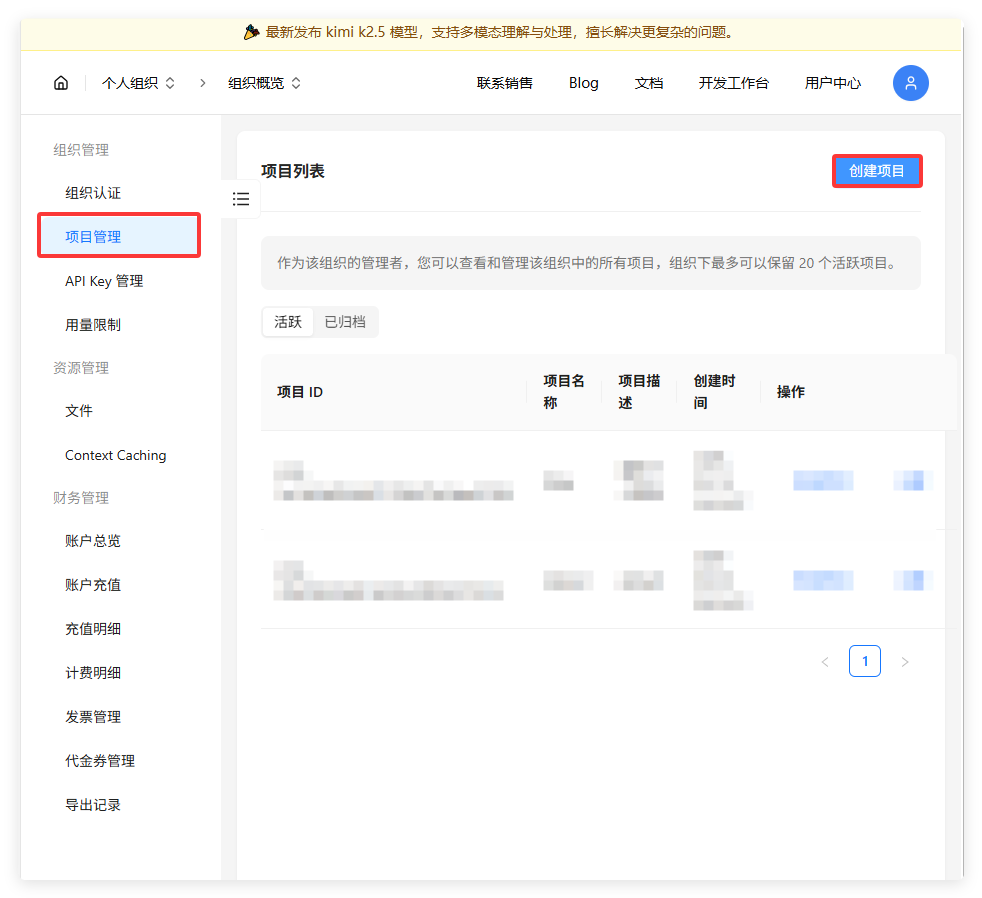The image size is (982, 898).
Task: Select page 1 in pagination
Action: click(x=865, y=661)
